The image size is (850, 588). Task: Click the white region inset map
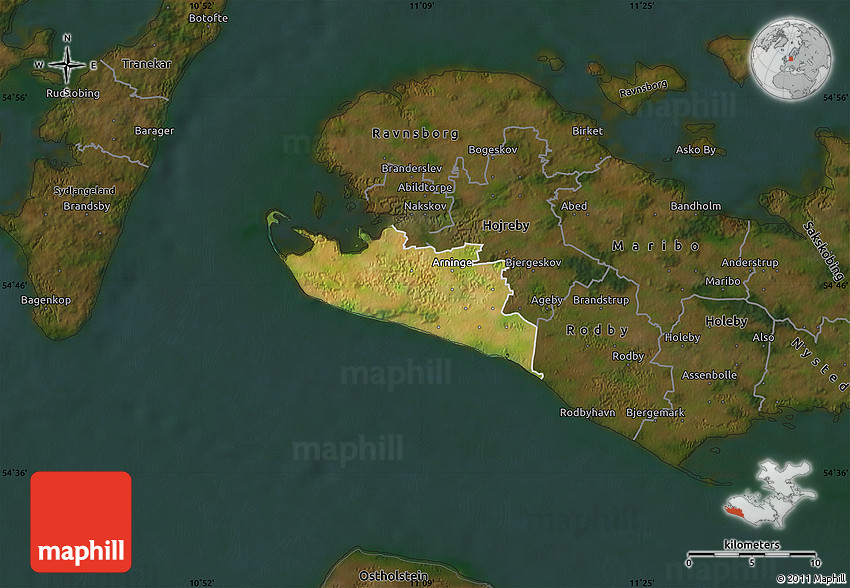(x=771, y=491)
